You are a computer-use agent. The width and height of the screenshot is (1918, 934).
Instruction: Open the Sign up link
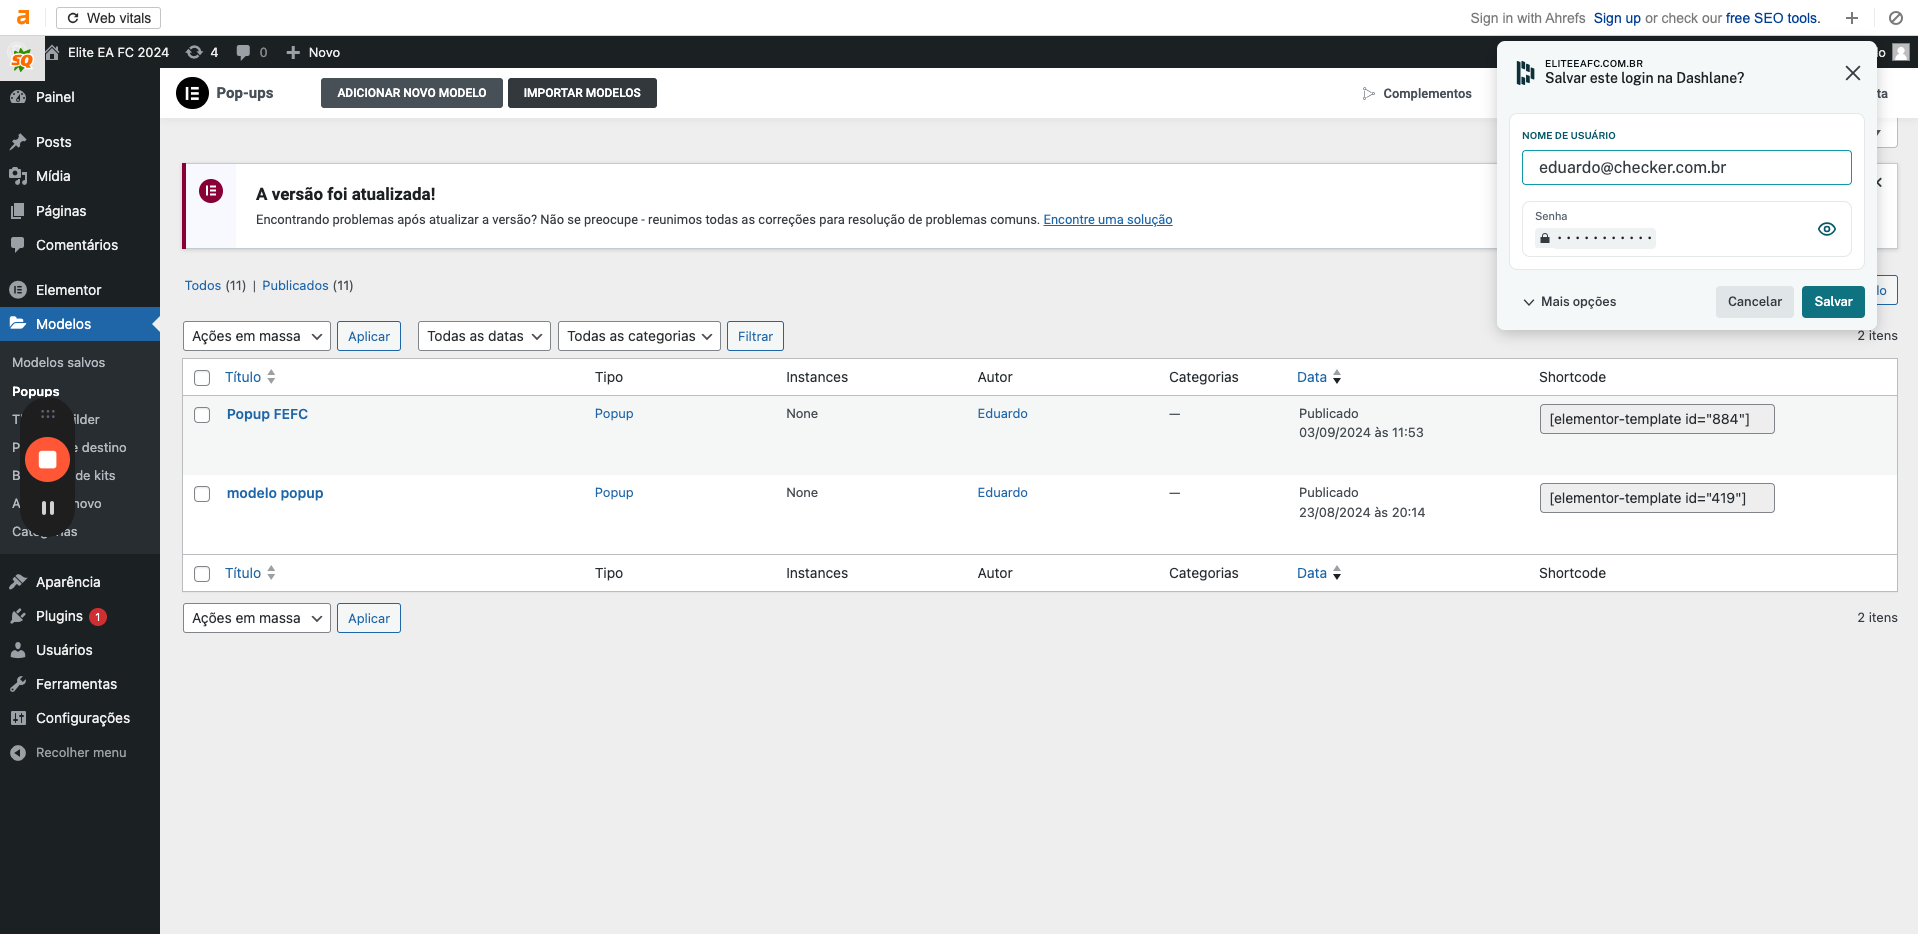(1617, 18)
